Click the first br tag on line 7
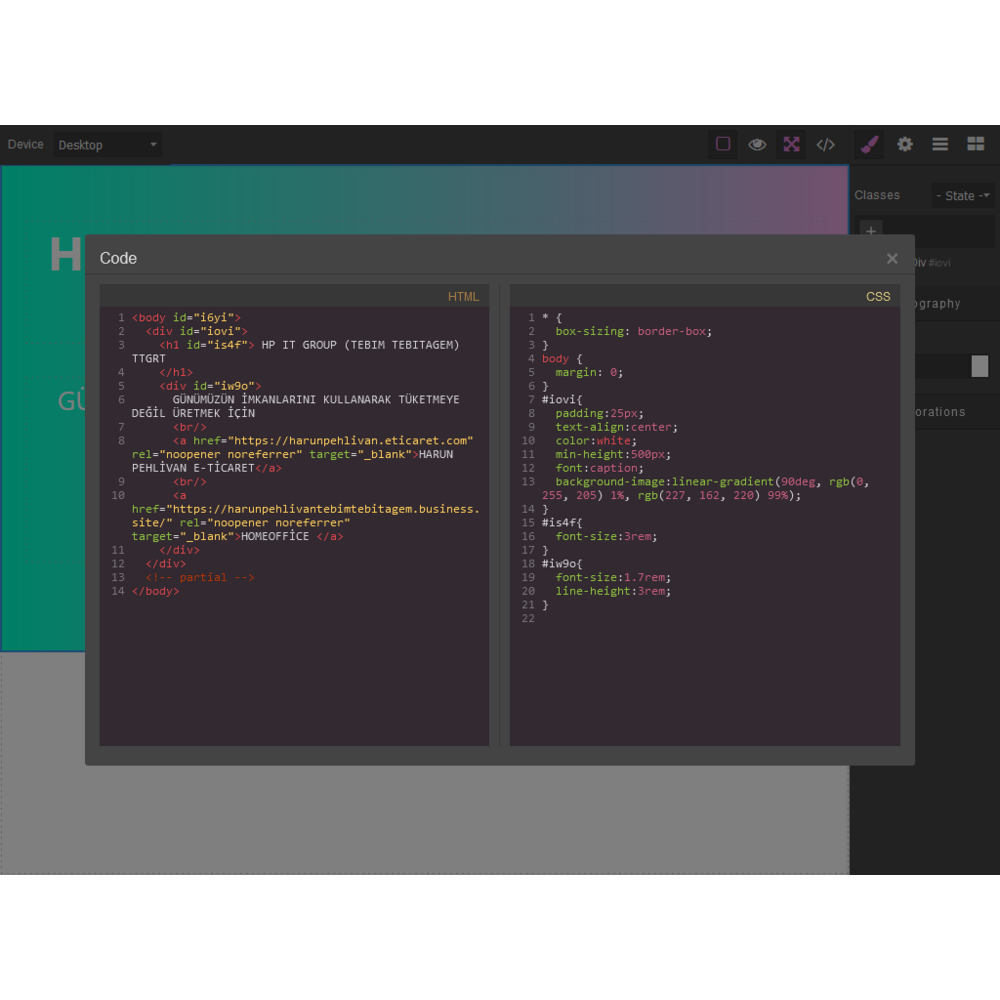Image resolution: width=1000 pixels, height=1000 pixels. [189, 427]
